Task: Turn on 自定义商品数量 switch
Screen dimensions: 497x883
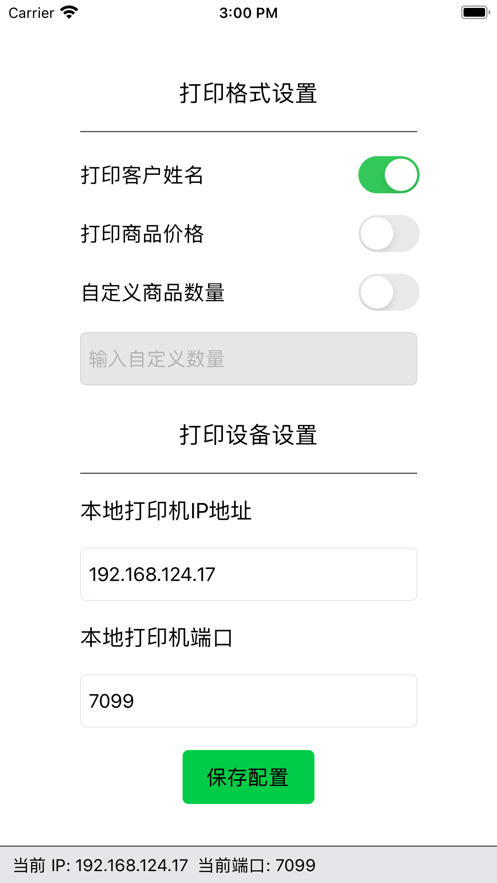Action: tap(389, 292)
